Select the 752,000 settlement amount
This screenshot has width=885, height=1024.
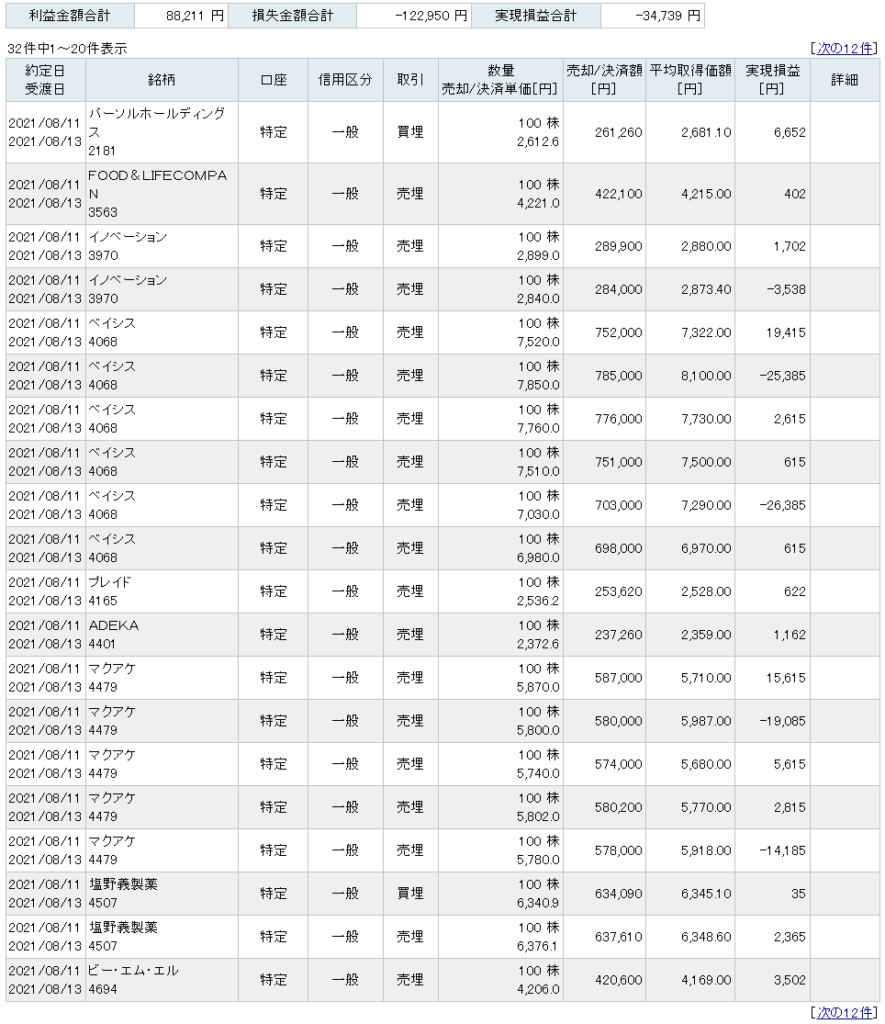[619, 332]
